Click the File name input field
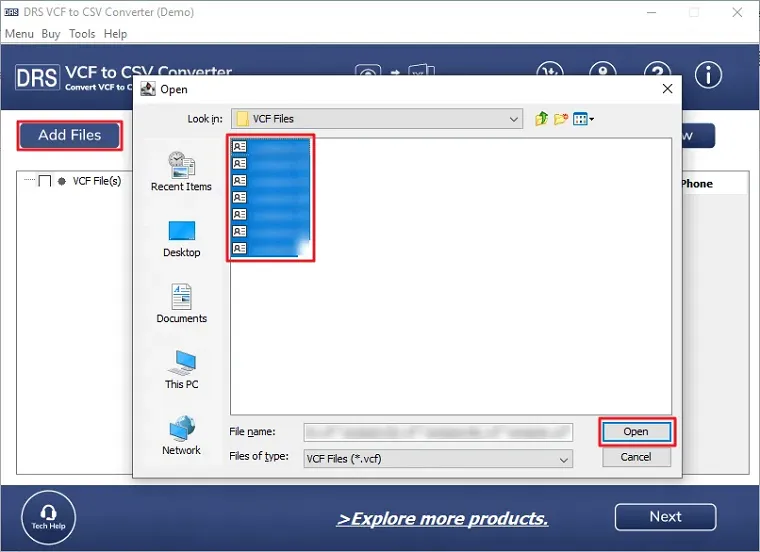Screen dimensions: 760x552 [x=438, y=432]
